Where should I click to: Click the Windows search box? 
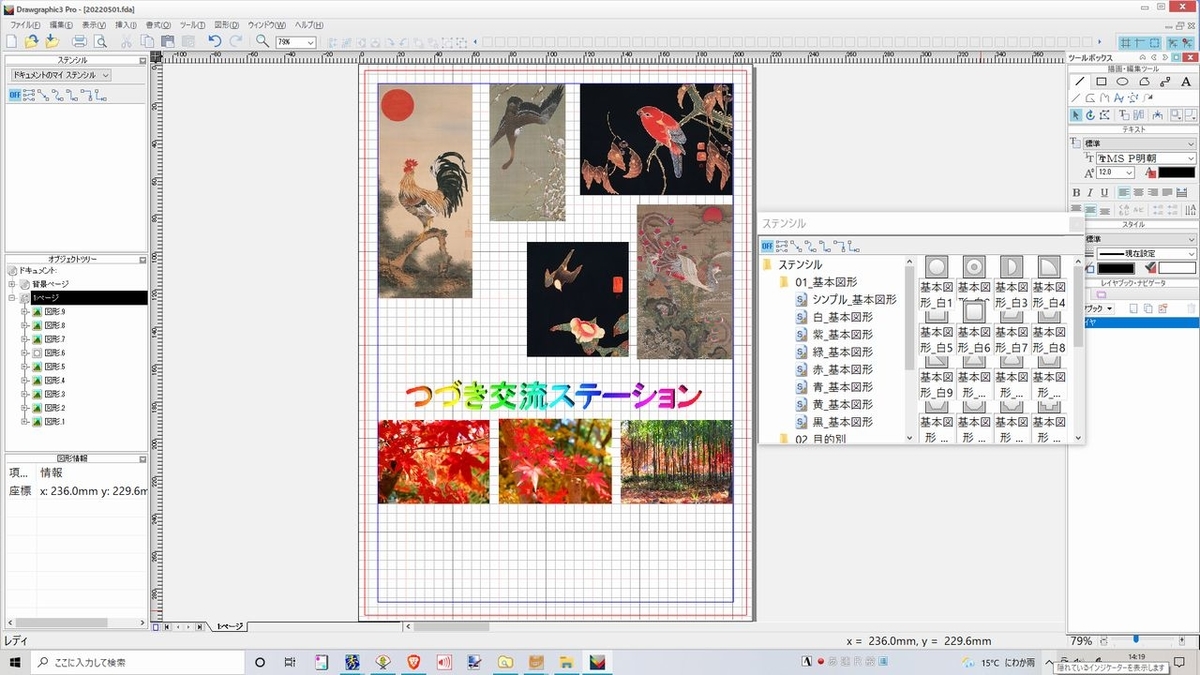tap(137, 662)
